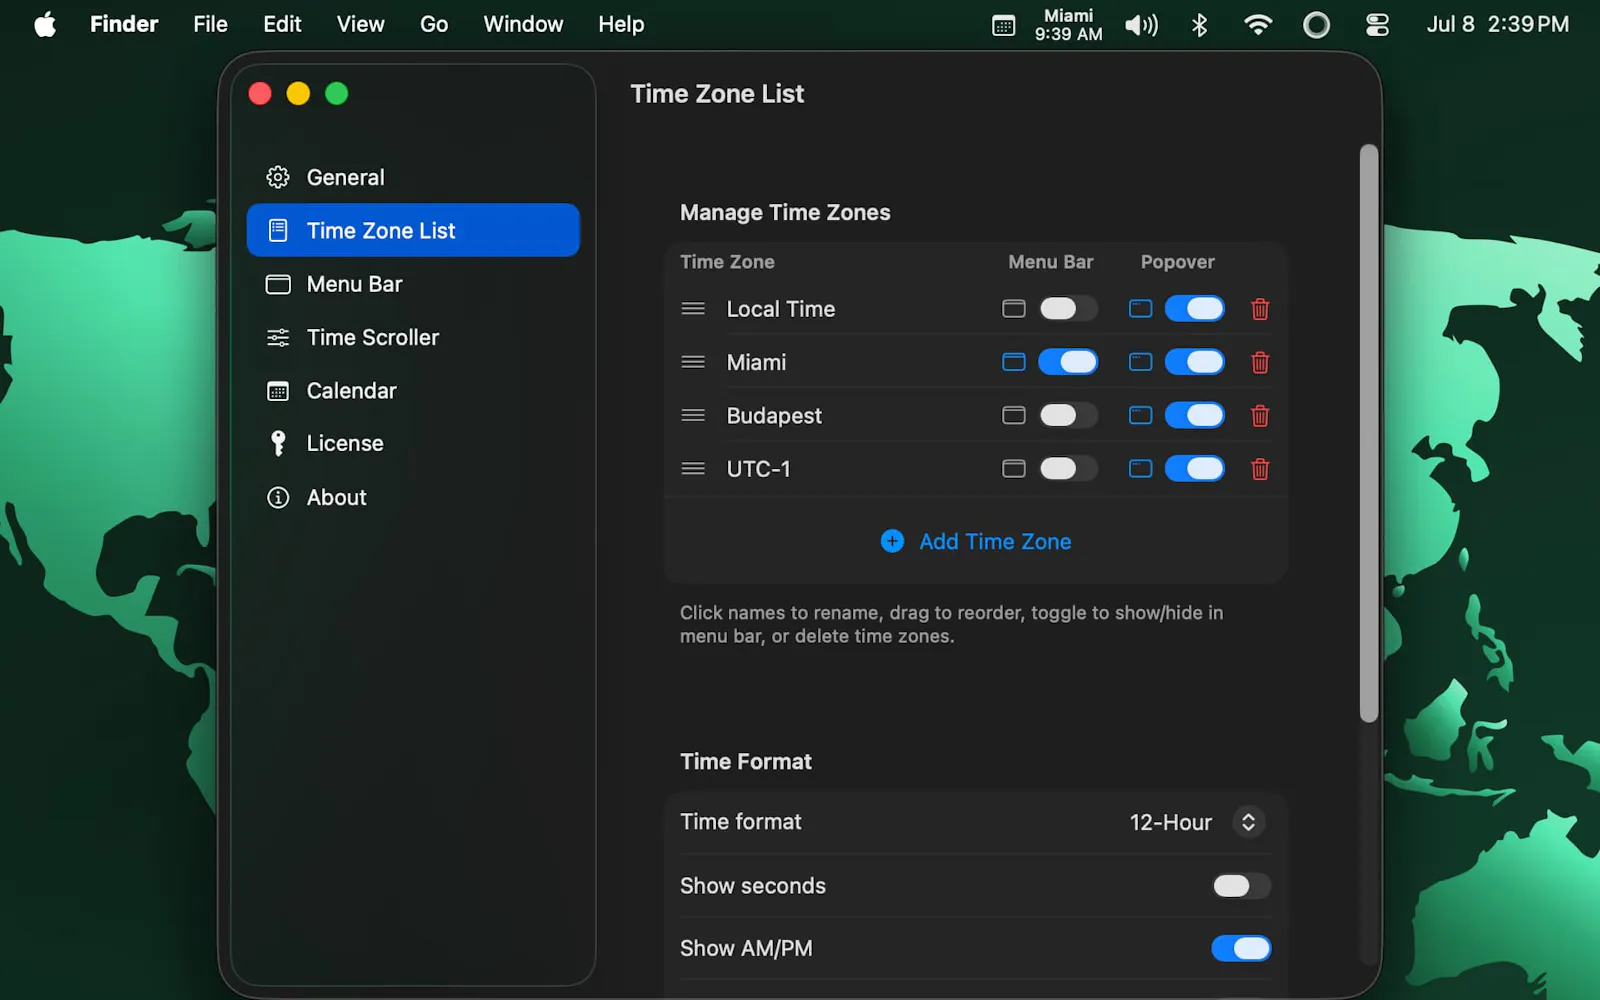Image resolution: width=1600 pixels, height=1000 pixels.
Task: Click the About info icon
Action: click(x=278, y=497)
